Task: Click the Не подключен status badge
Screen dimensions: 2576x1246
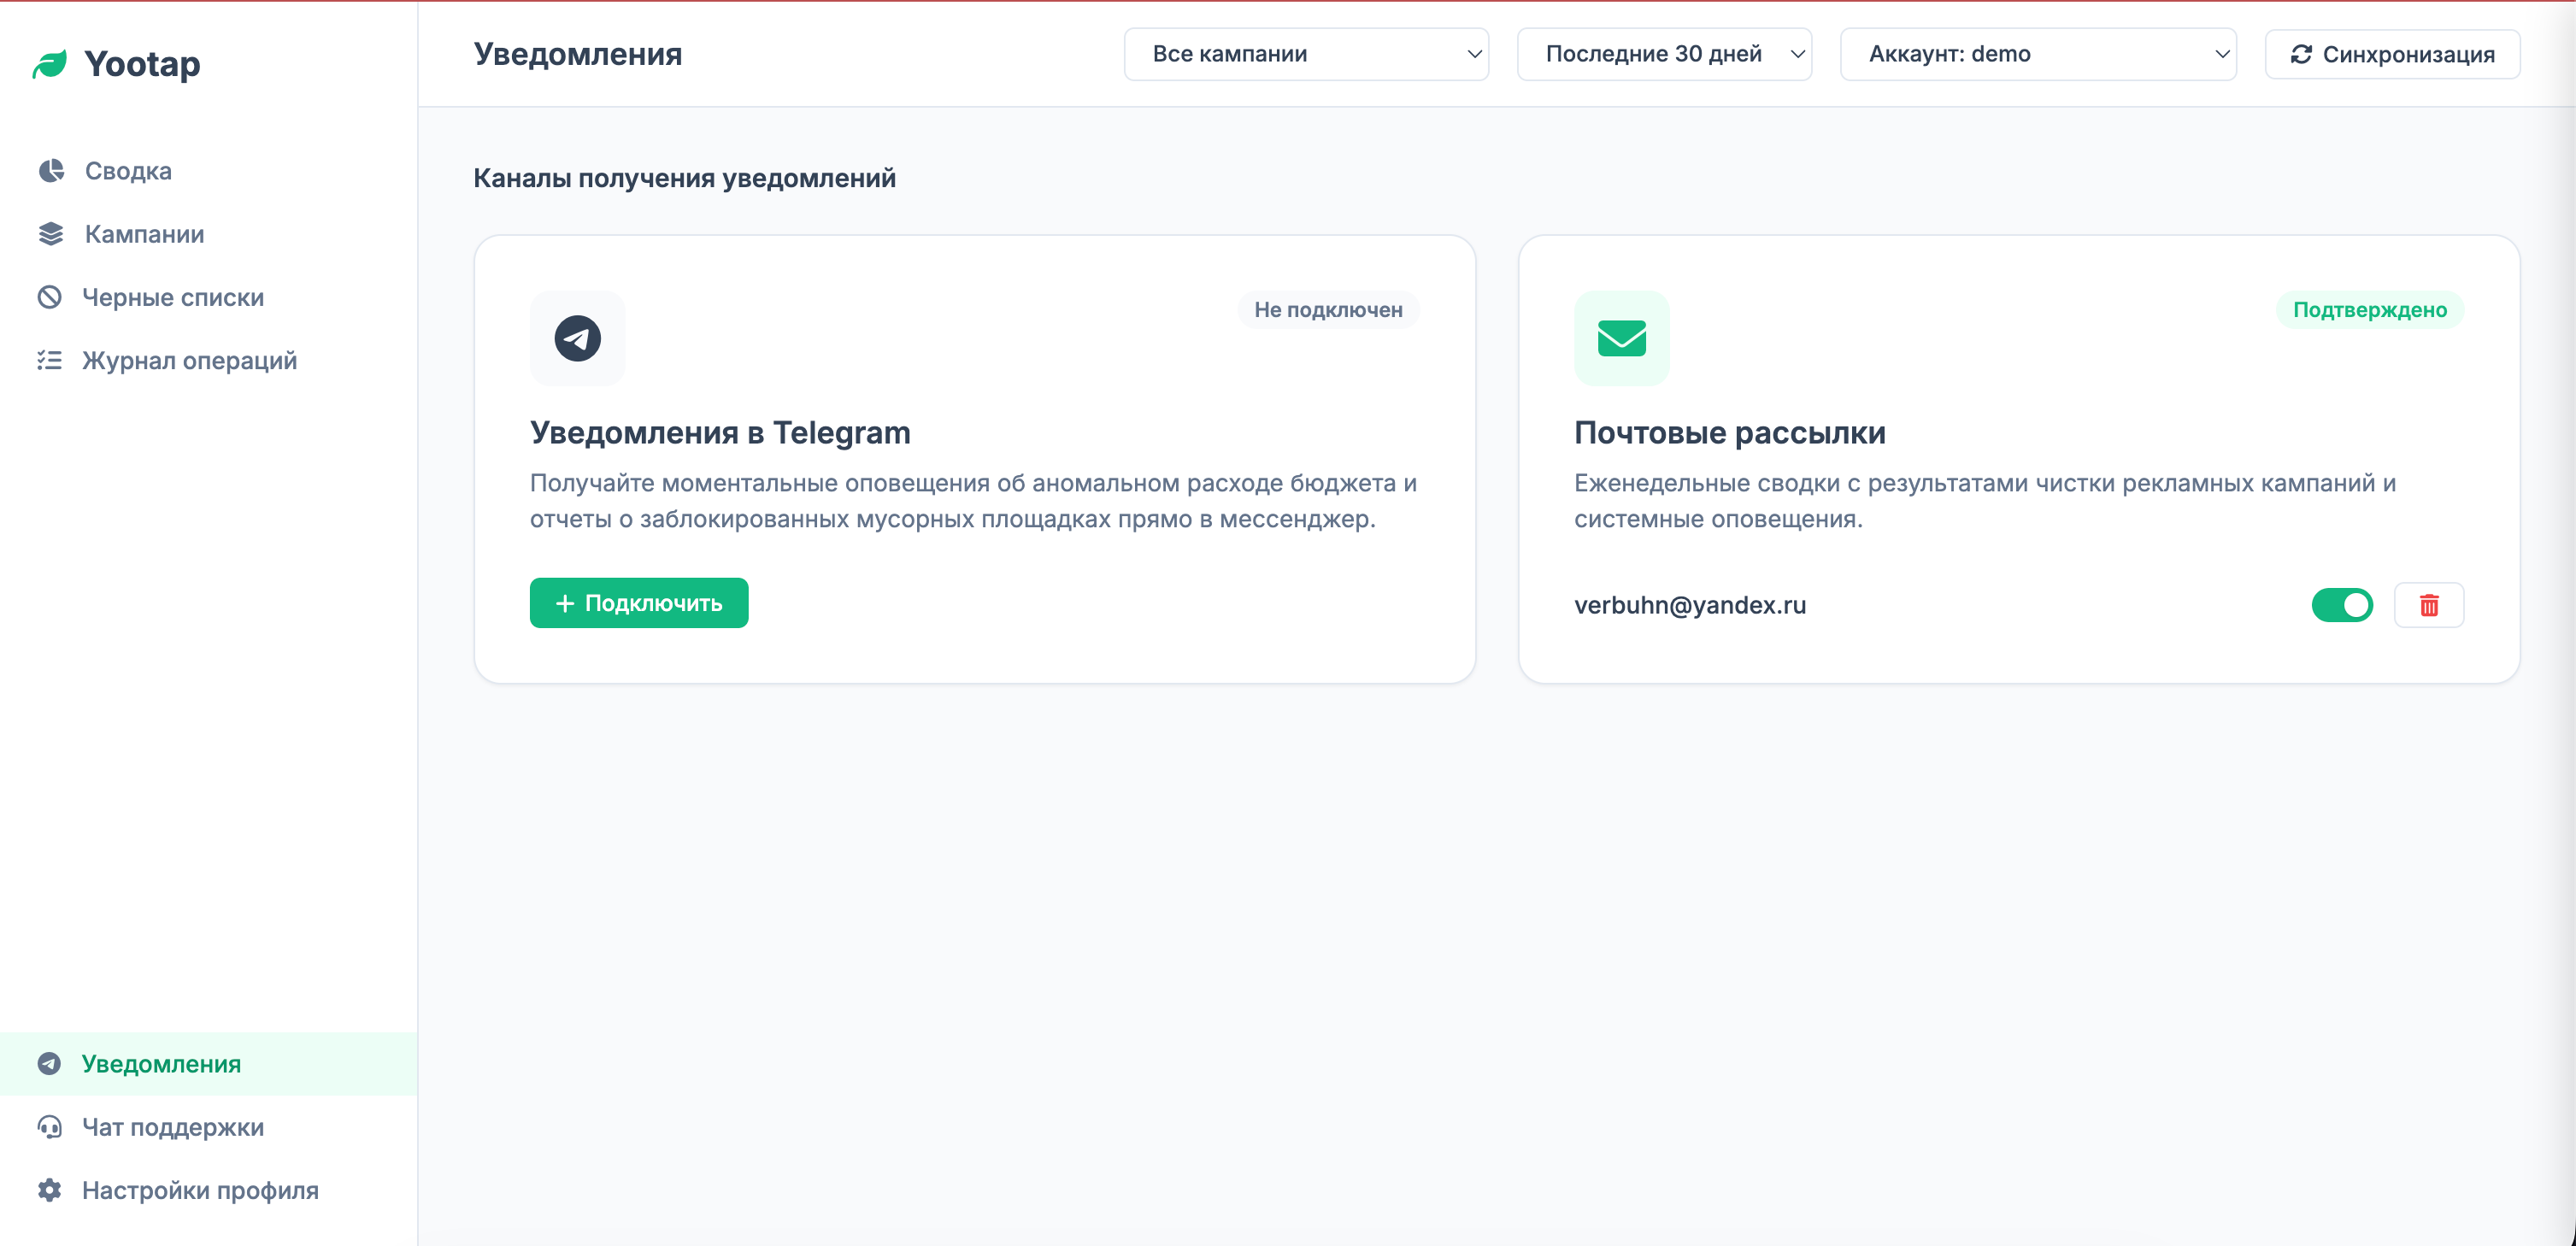Action: pyautogui.click(x=1328, y=310)
